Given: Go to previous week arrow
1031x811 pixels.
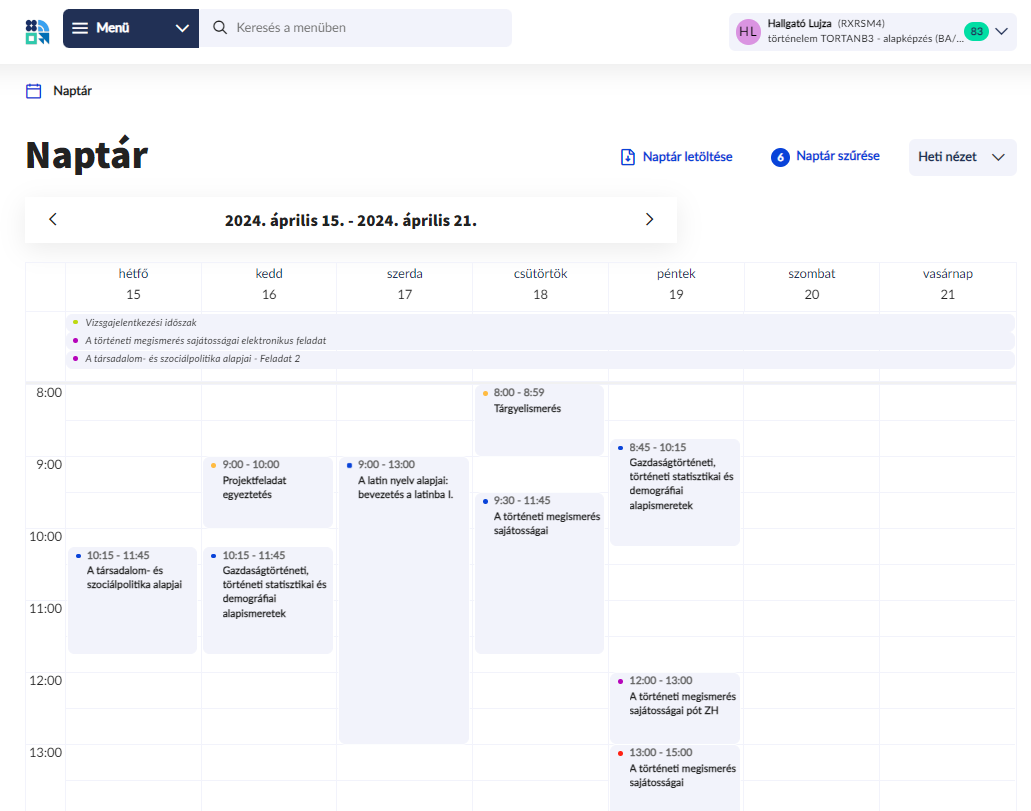Looking at the screenshot, I should click(53, 220).
